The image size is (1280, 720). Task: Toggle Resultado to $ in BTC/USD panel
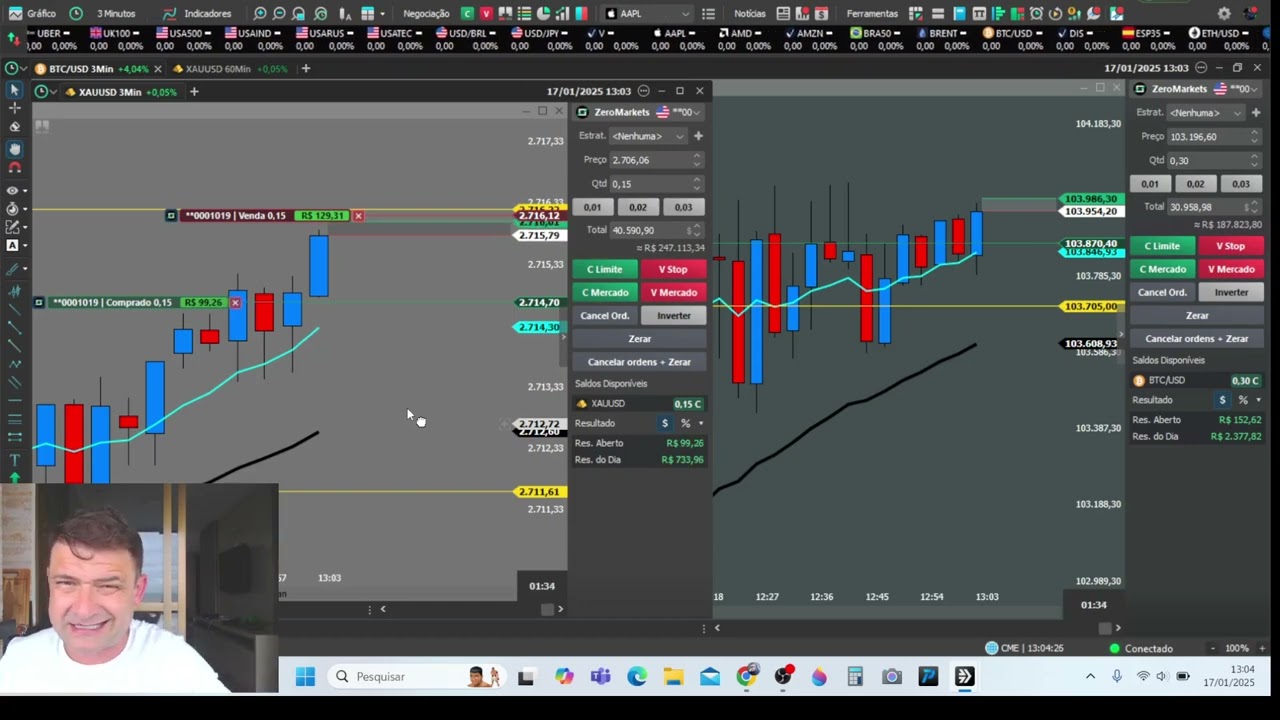(1222, 400)
